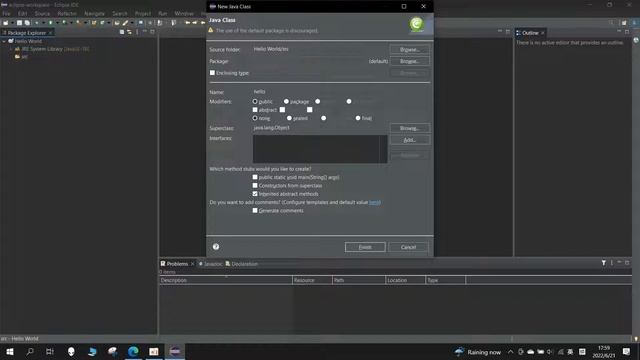Click the New file toolbar icon
640x360 pixels.
[x=5, y=22]
